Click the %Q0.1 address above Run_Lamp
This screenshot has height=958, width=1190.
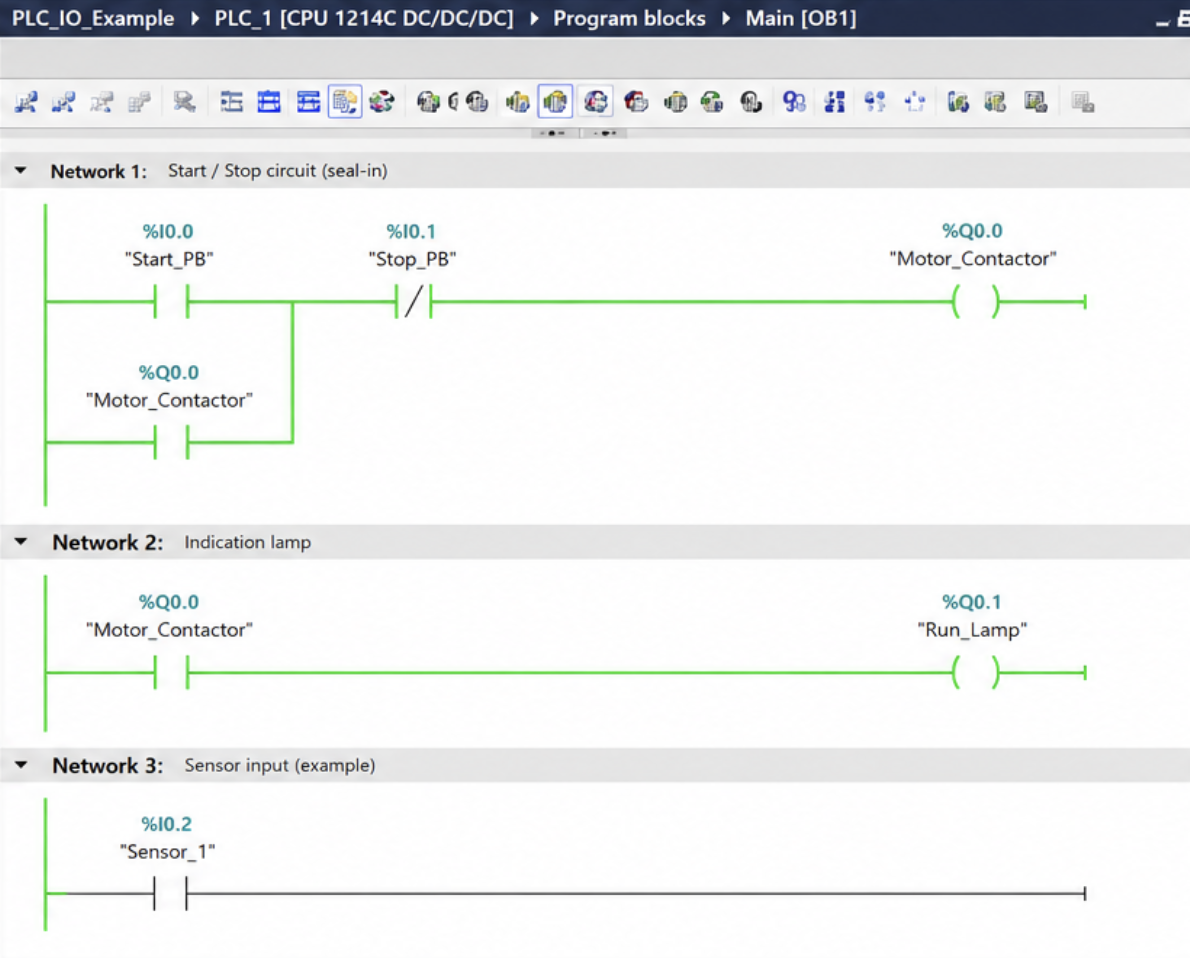972,602
